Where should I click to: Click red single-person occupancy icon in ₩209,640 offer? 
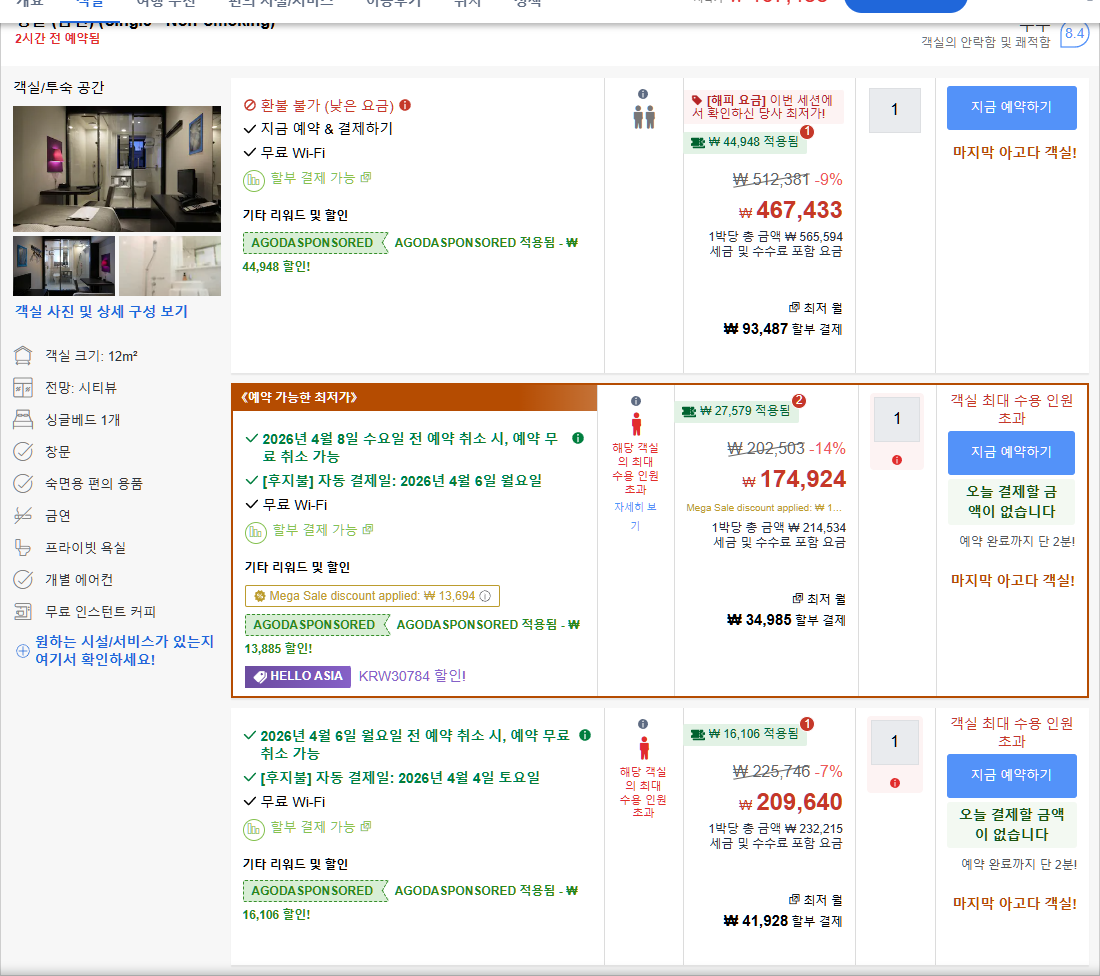[x=643, y=747]
